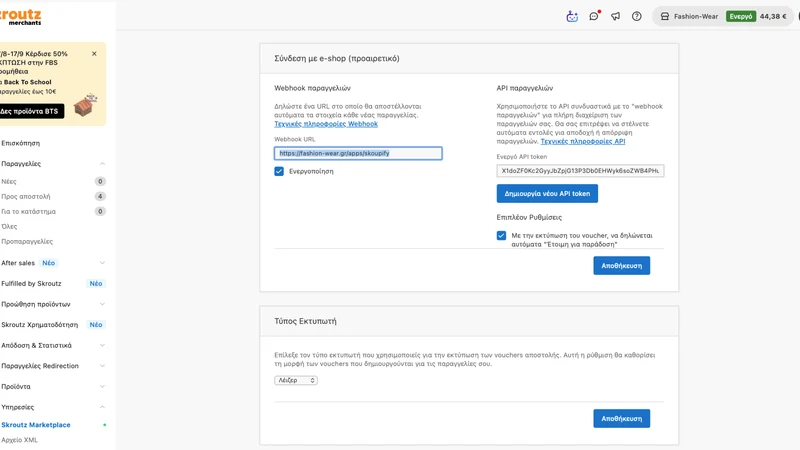Toggle the Ενεργοποίηση webhook checkbox
Image resolution: width=800 pixels, height=450 pixels.
(x=279, y=171)
